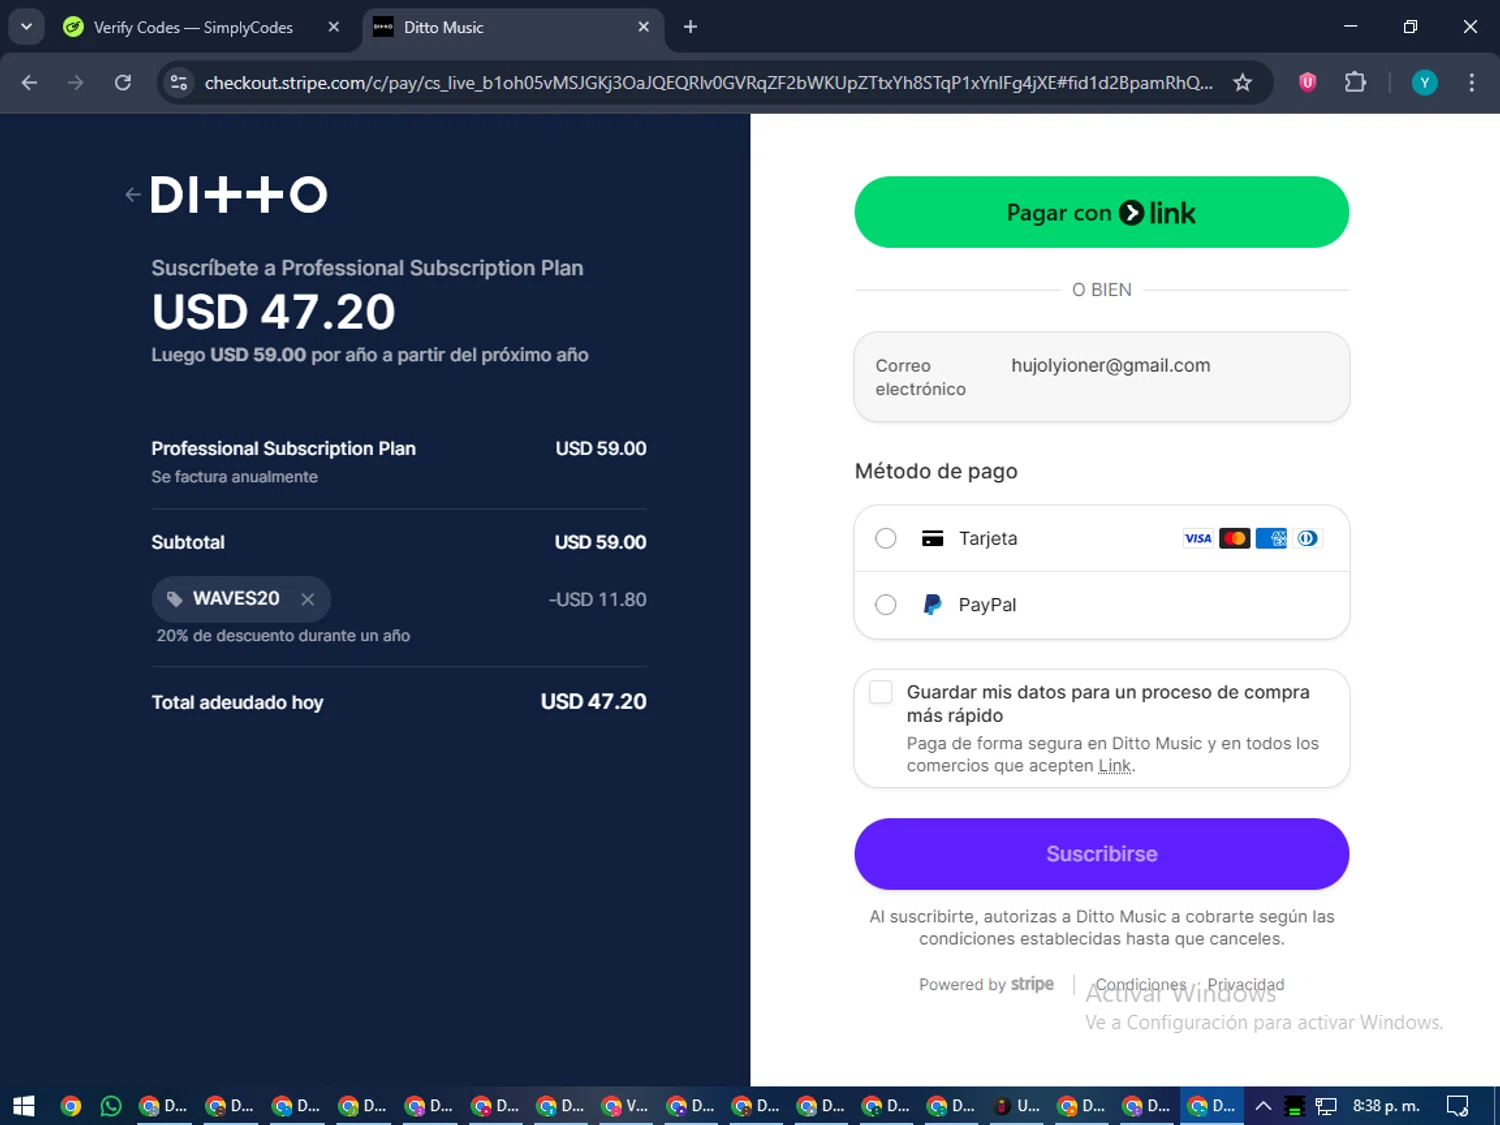This screenshot has height=1125, width=1500.
Task: Go back in browser history
Action: click(x=29, y=82)
